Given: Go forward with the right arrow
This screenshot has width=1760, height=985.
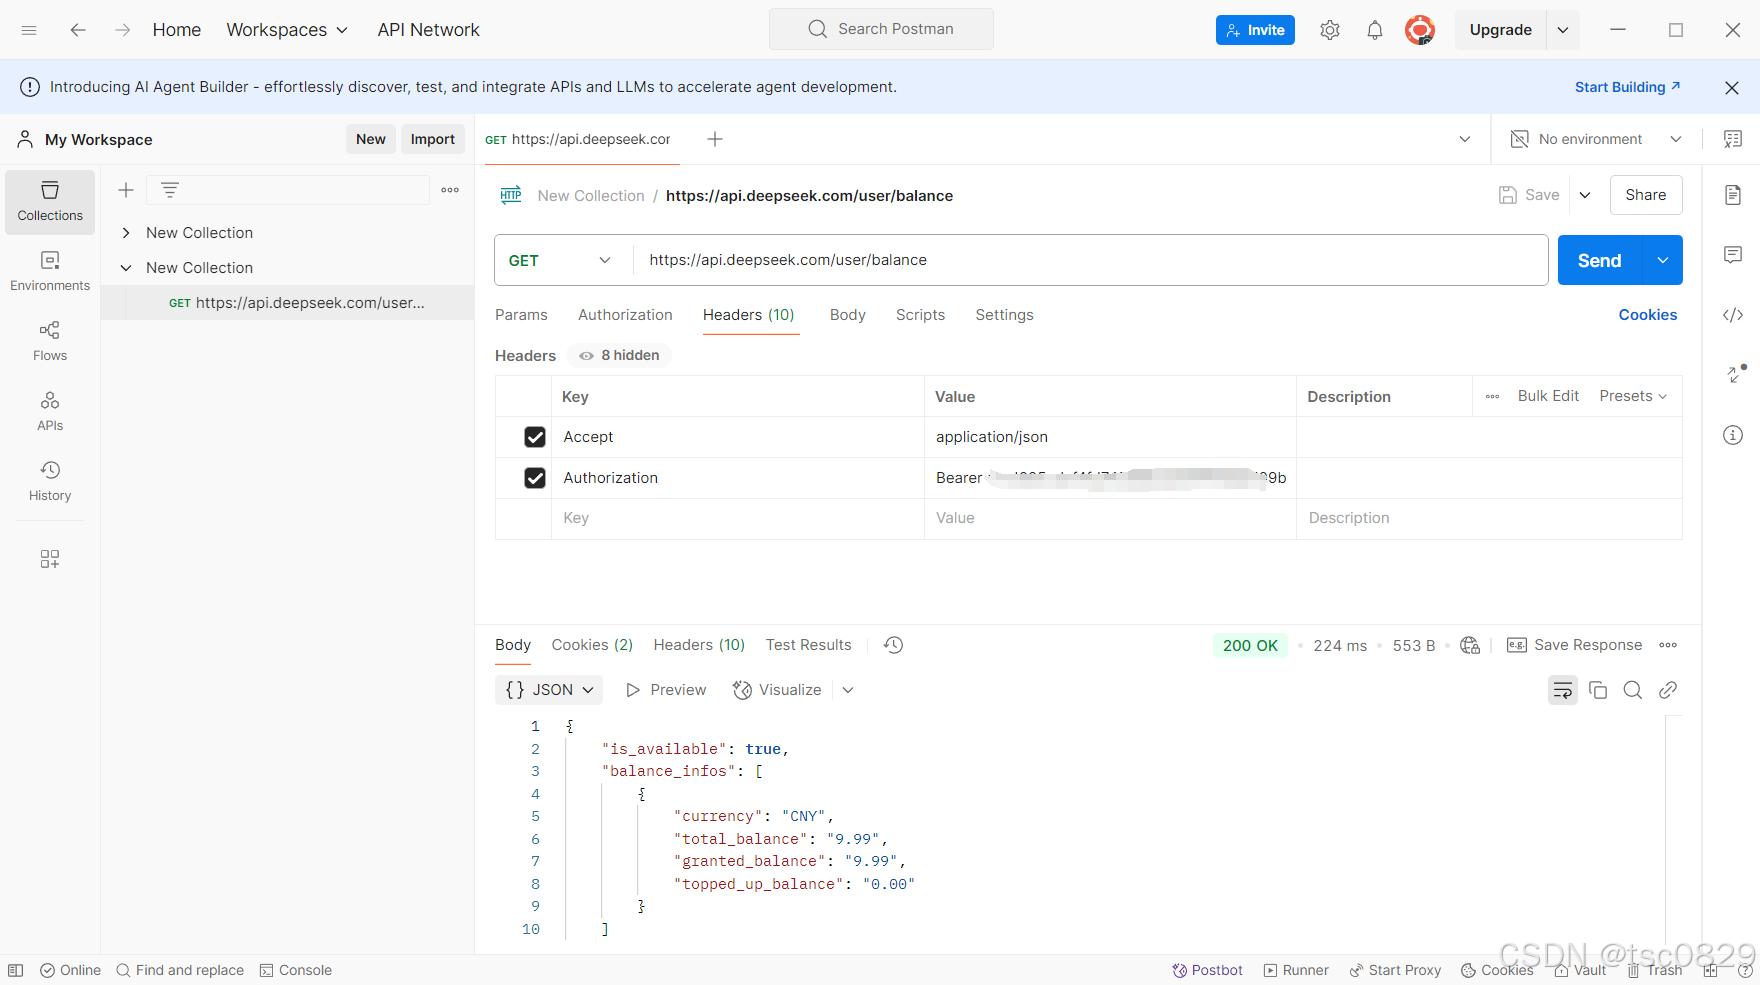Looking at the screenshot, I should point(123,30).
